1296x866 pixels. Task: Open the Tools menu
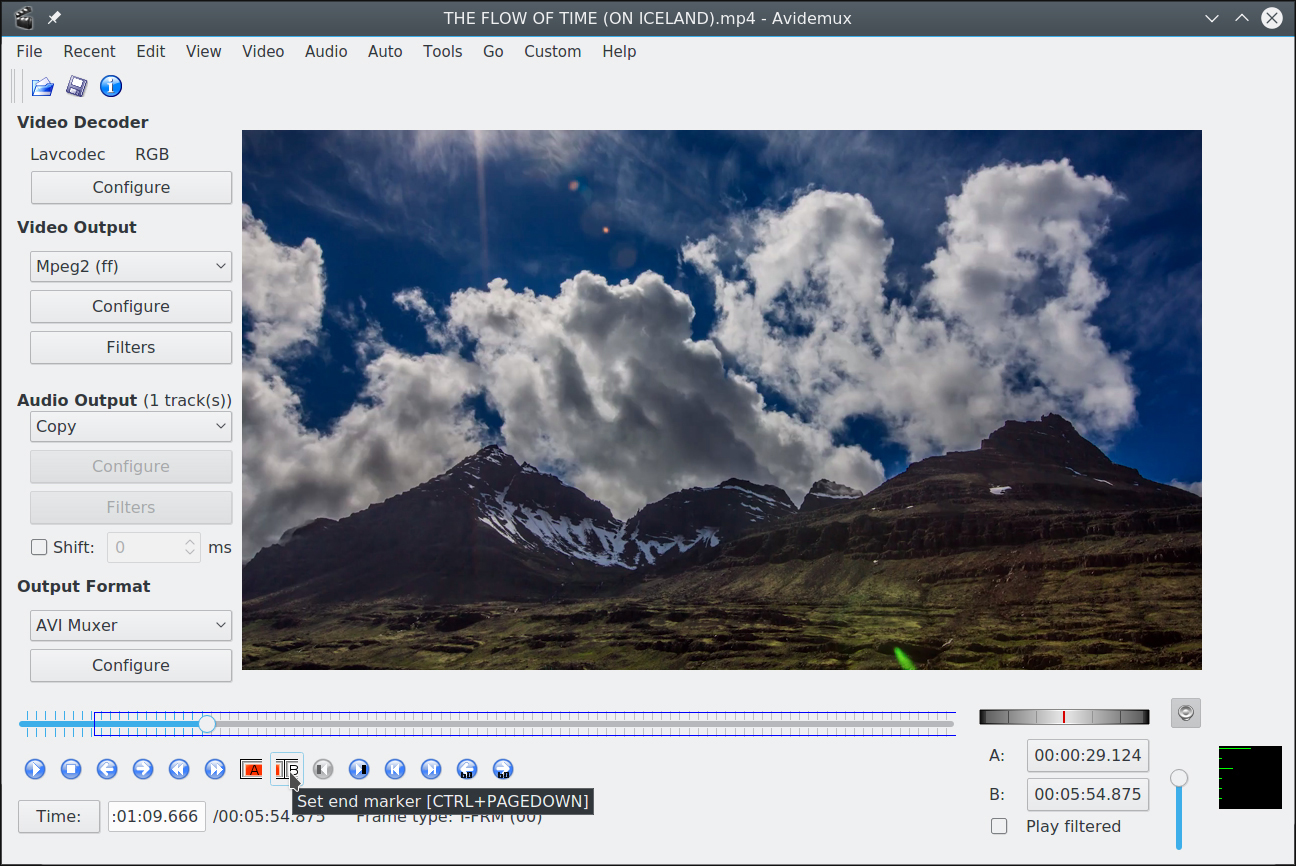click(442, 51)
